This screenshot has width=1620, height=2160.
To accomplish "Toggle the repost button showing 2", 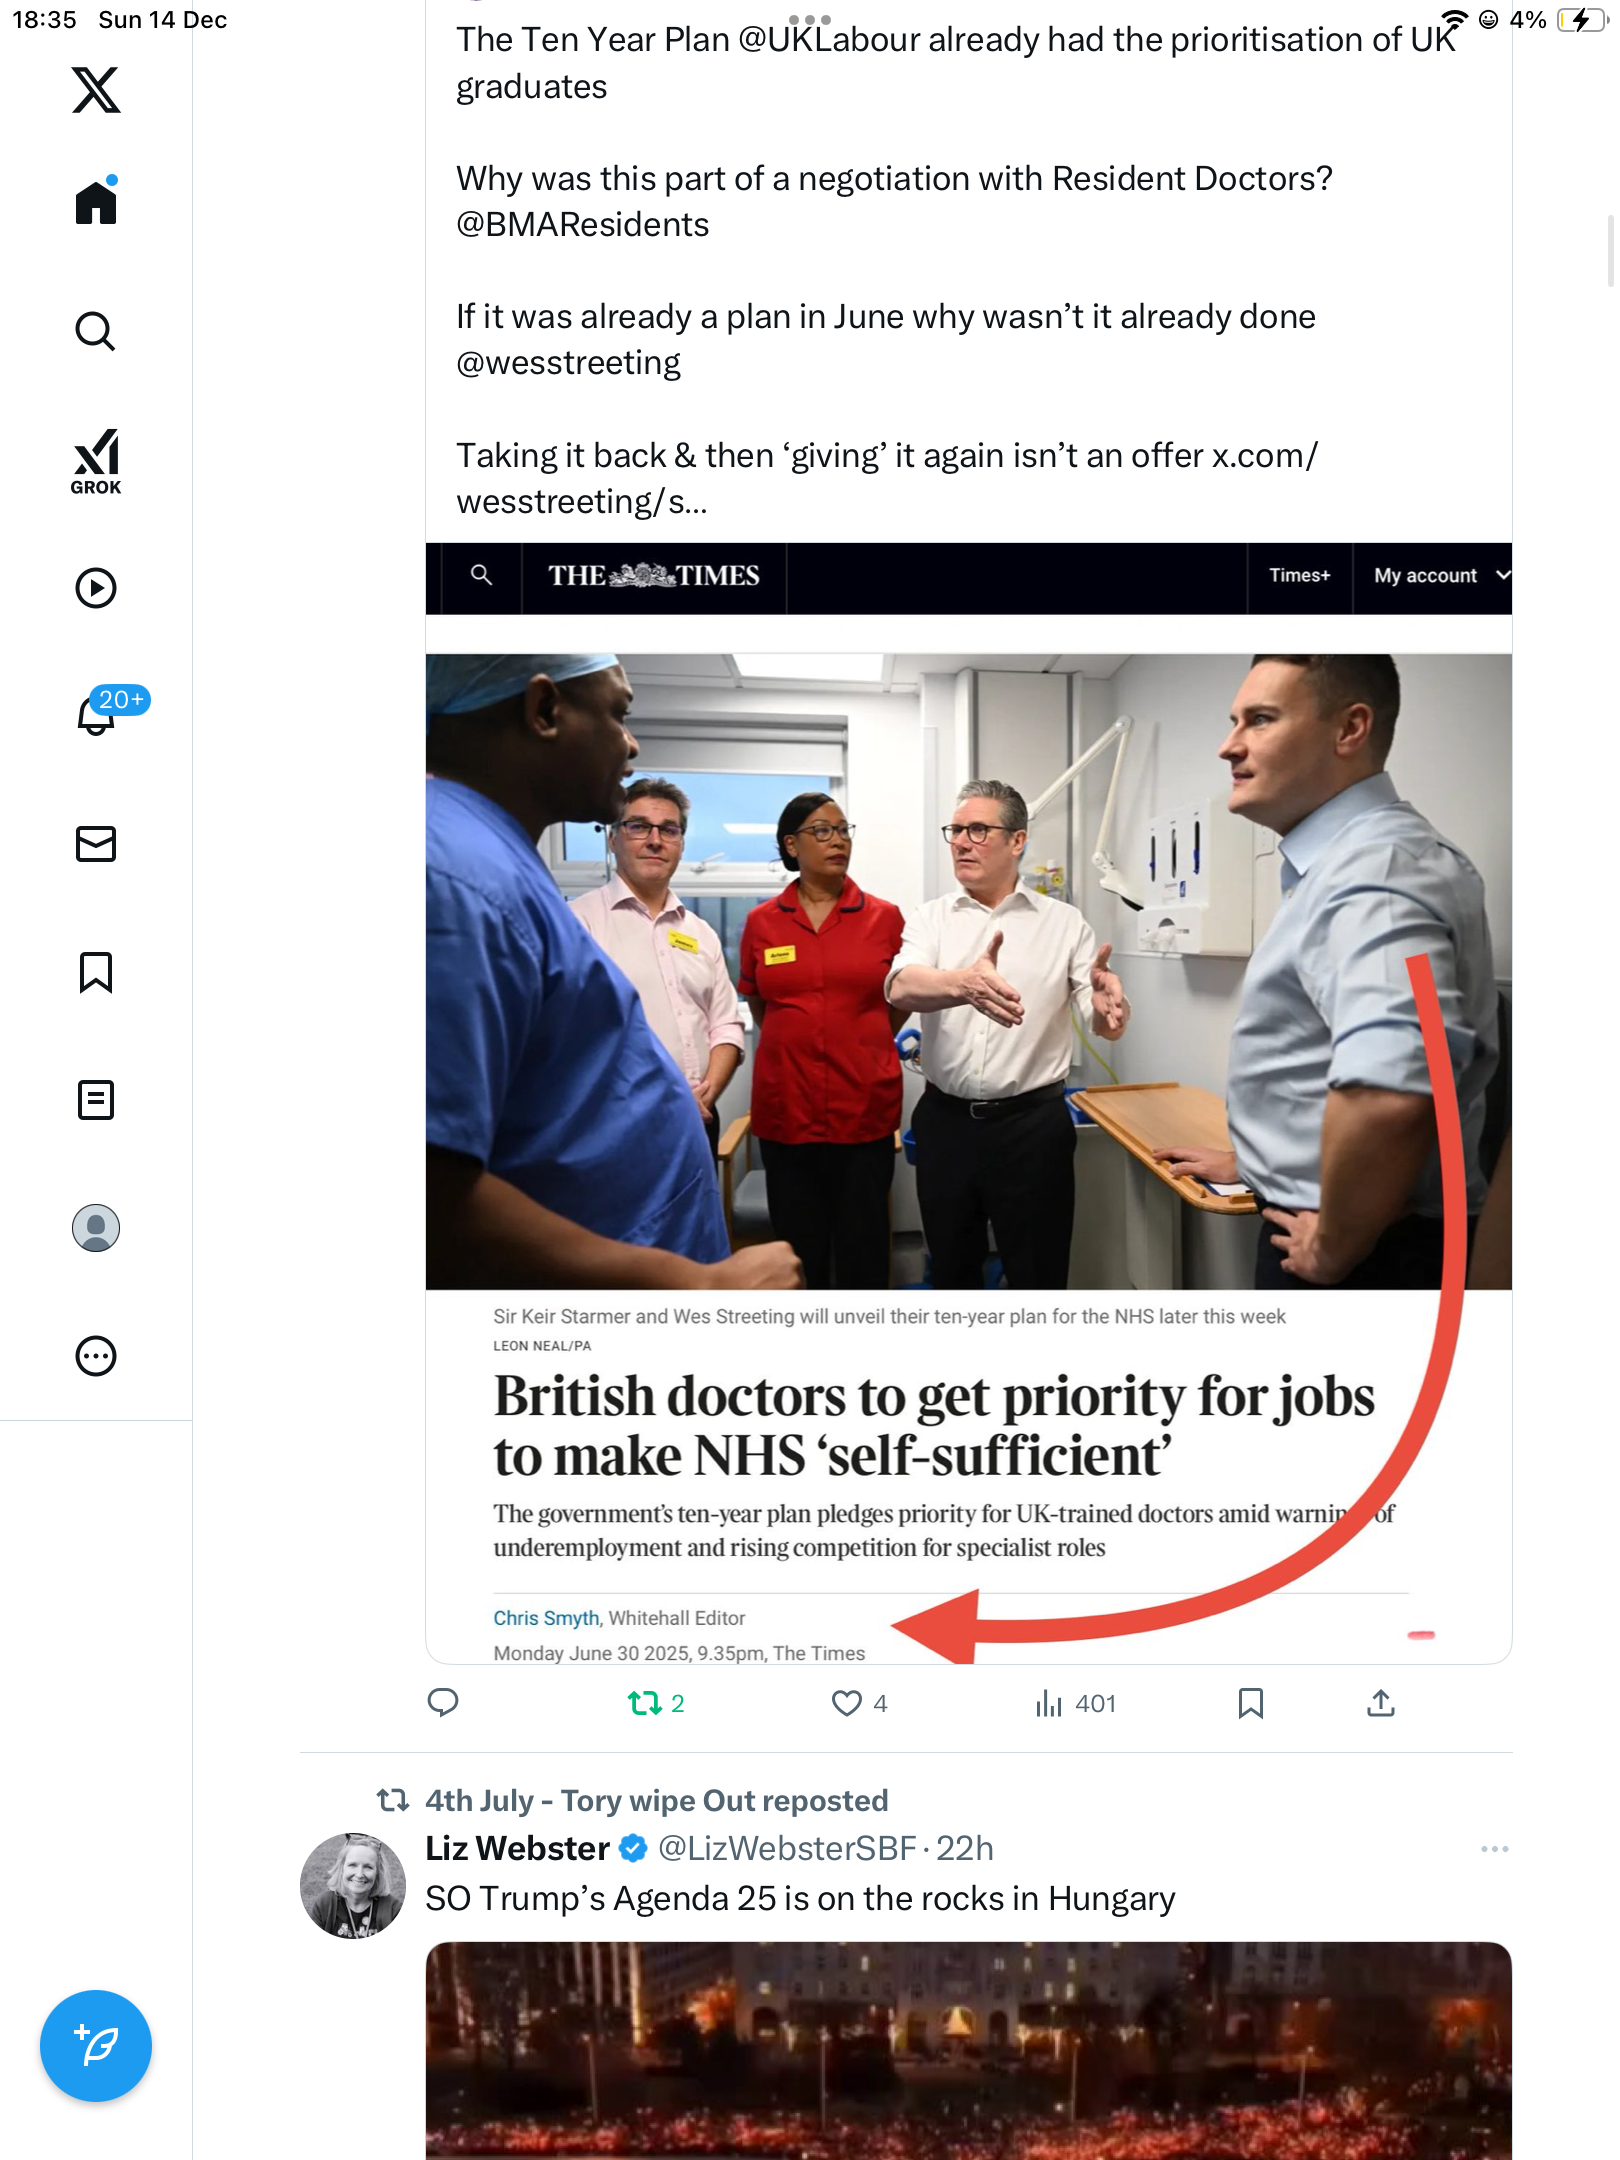I will [645, 1703].
